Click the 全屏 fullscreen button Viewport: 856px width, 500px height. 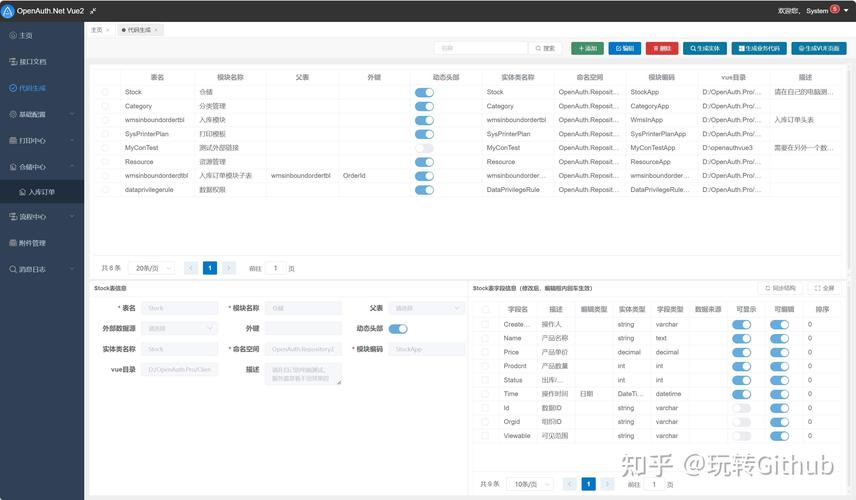[x=824, y=288]
